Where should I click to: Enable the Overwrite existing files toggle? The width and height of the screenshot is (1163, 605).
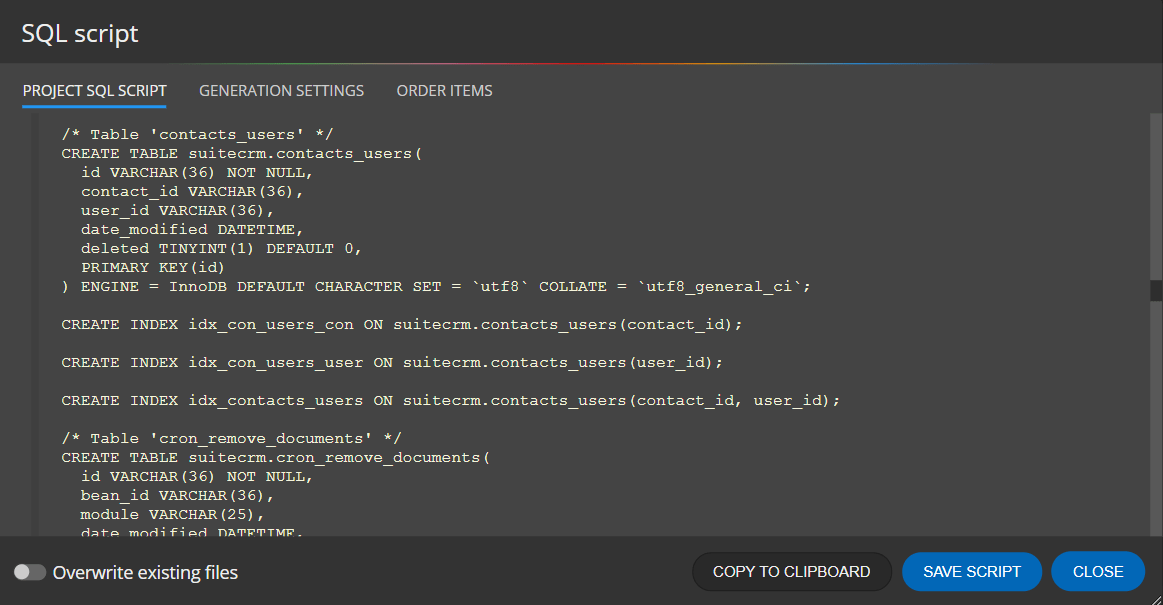click(x=30, y=572)
